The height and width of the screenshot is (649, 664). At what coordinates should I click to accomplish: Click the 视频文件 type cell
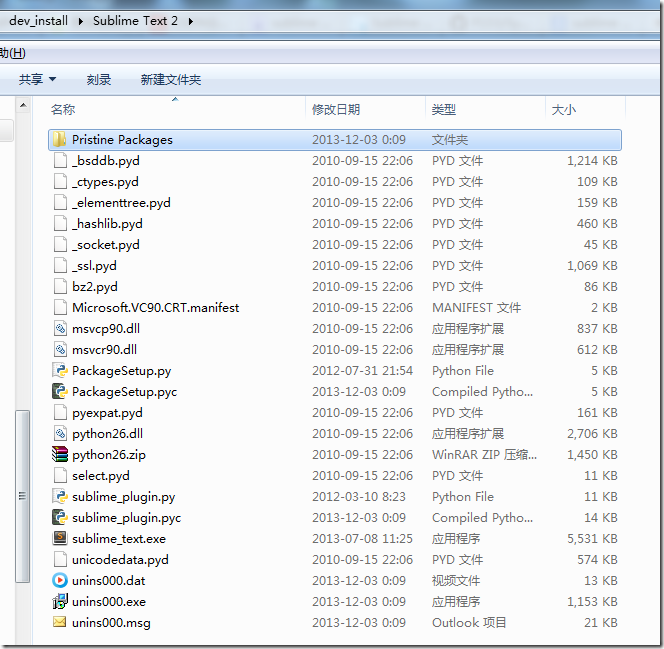[x=456, y=580]
